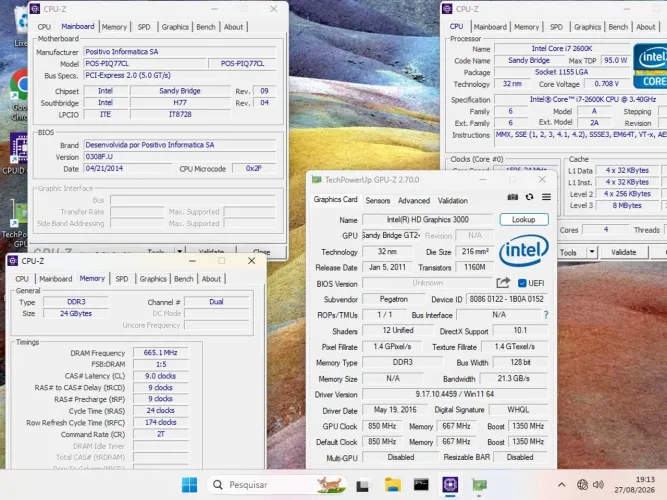This screenshot has width=667, height=500.
Task: Switch to the Sensors tab in GPU-Z
Action: (378, 200)
